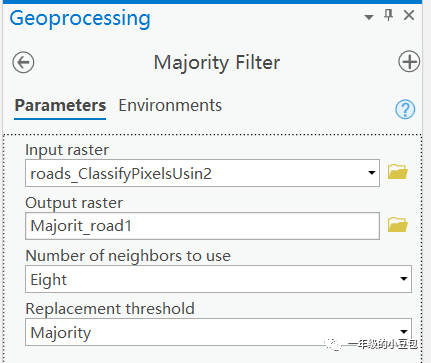Viewport: 431px width, 363px height.
Task: Go back using the left arrow icon
Action: 23,62
